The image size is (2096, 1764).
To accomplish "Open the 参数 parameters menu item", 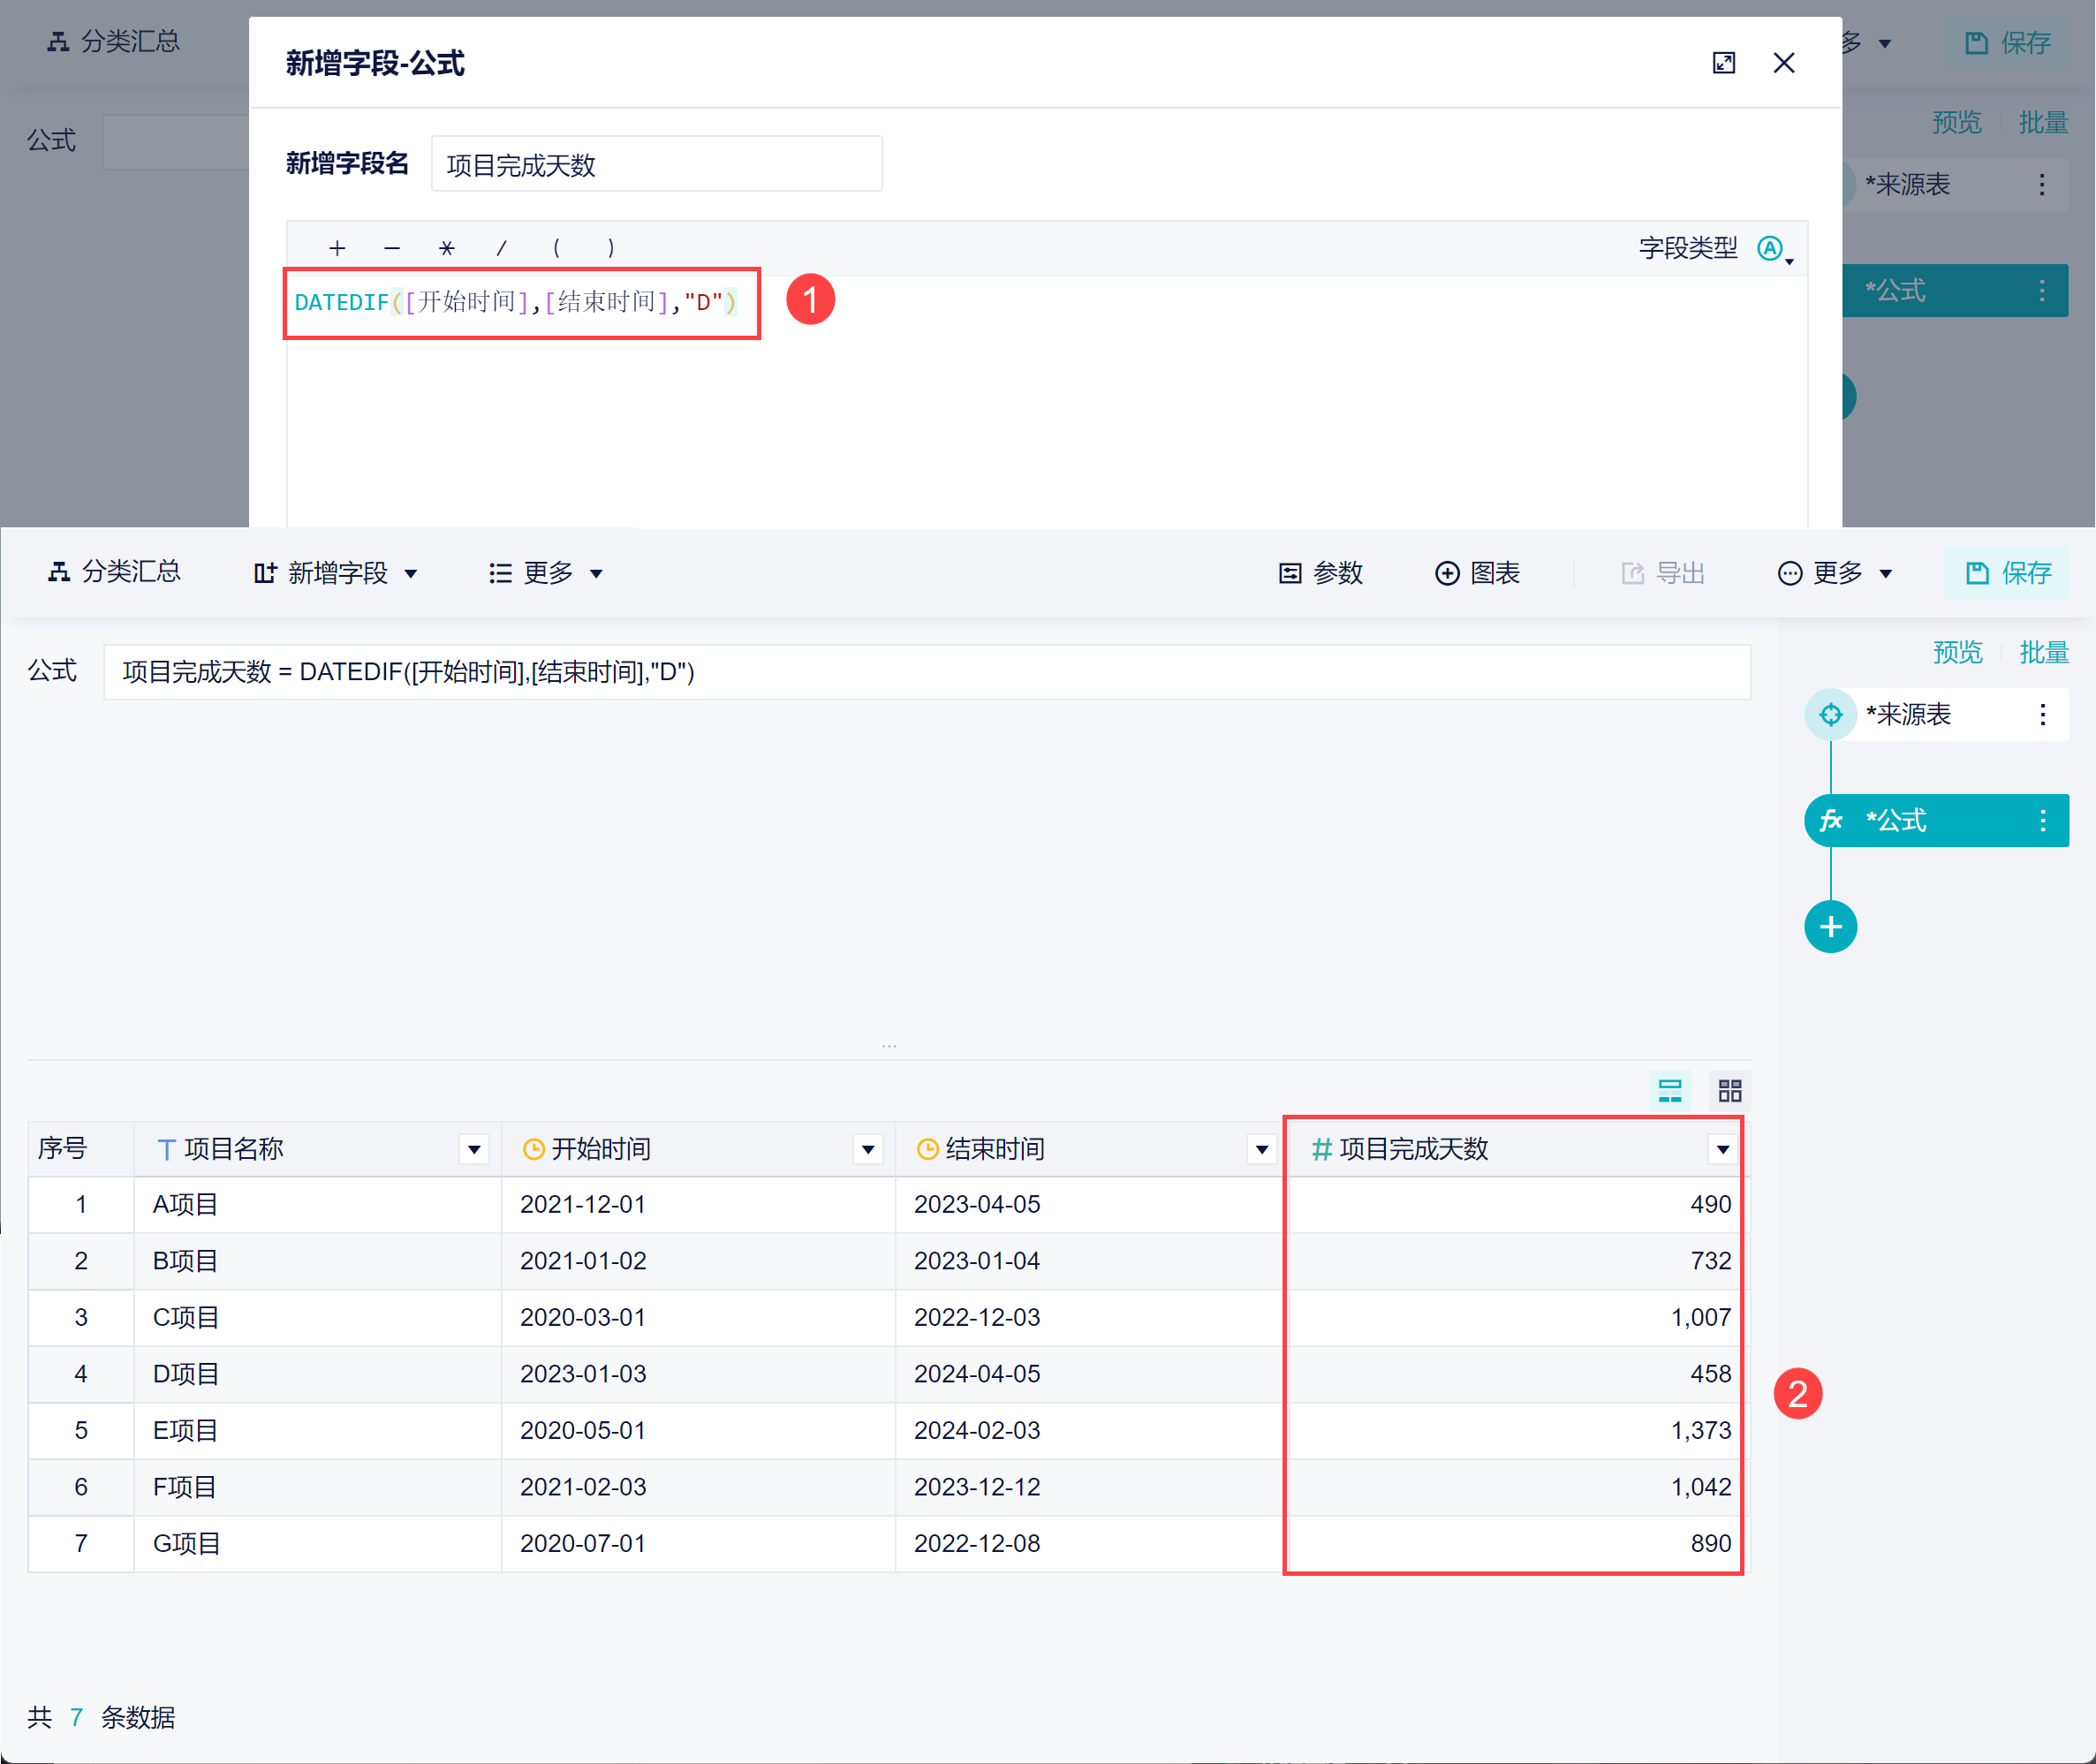I will coord(1320,573).
